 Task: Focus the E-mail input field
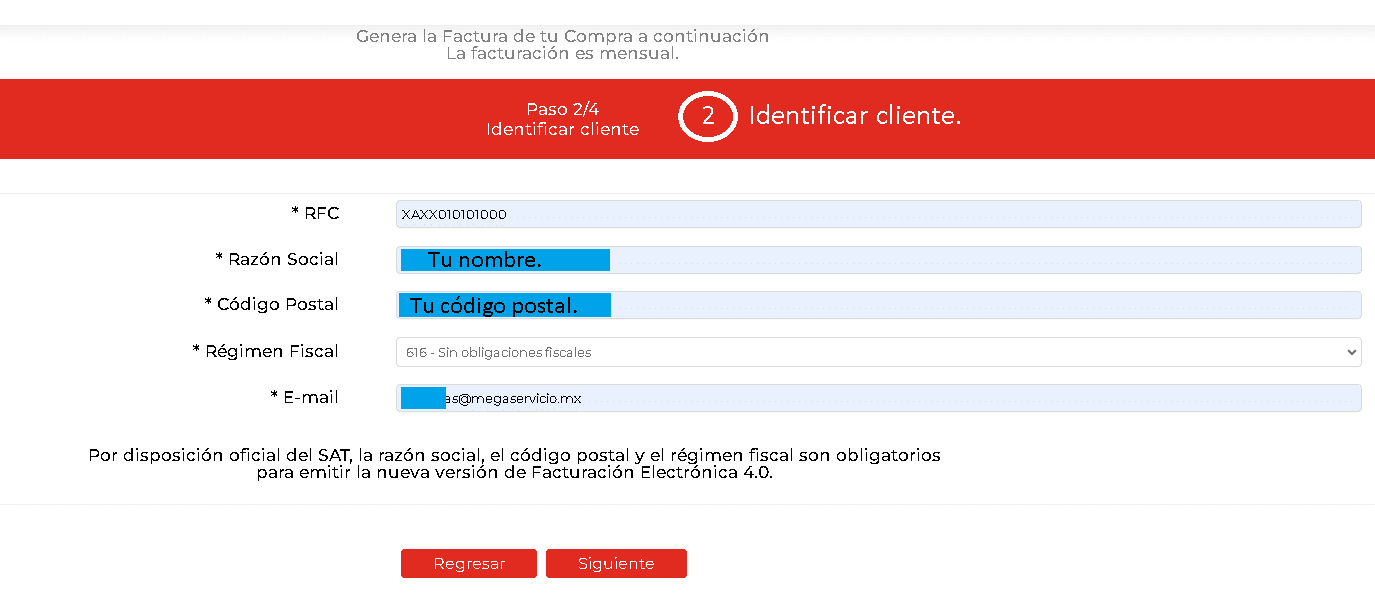[x=878, y=398]
